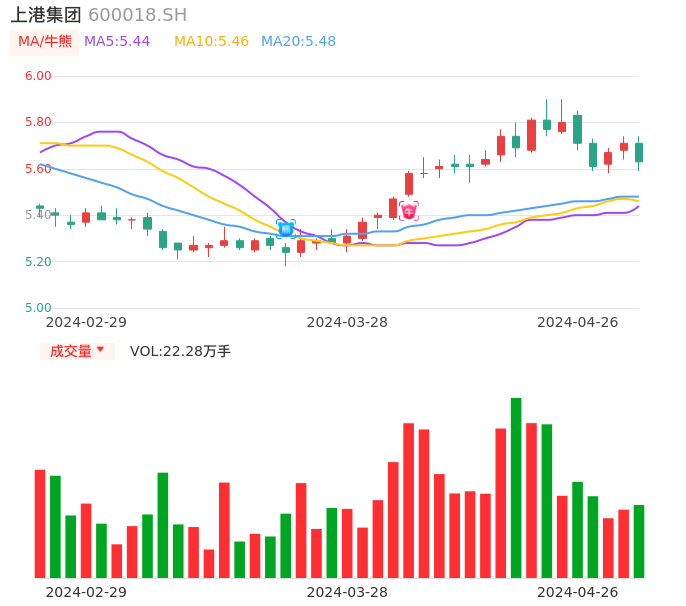Click 2024-03-28 date under price chart

tap(347, 322)
